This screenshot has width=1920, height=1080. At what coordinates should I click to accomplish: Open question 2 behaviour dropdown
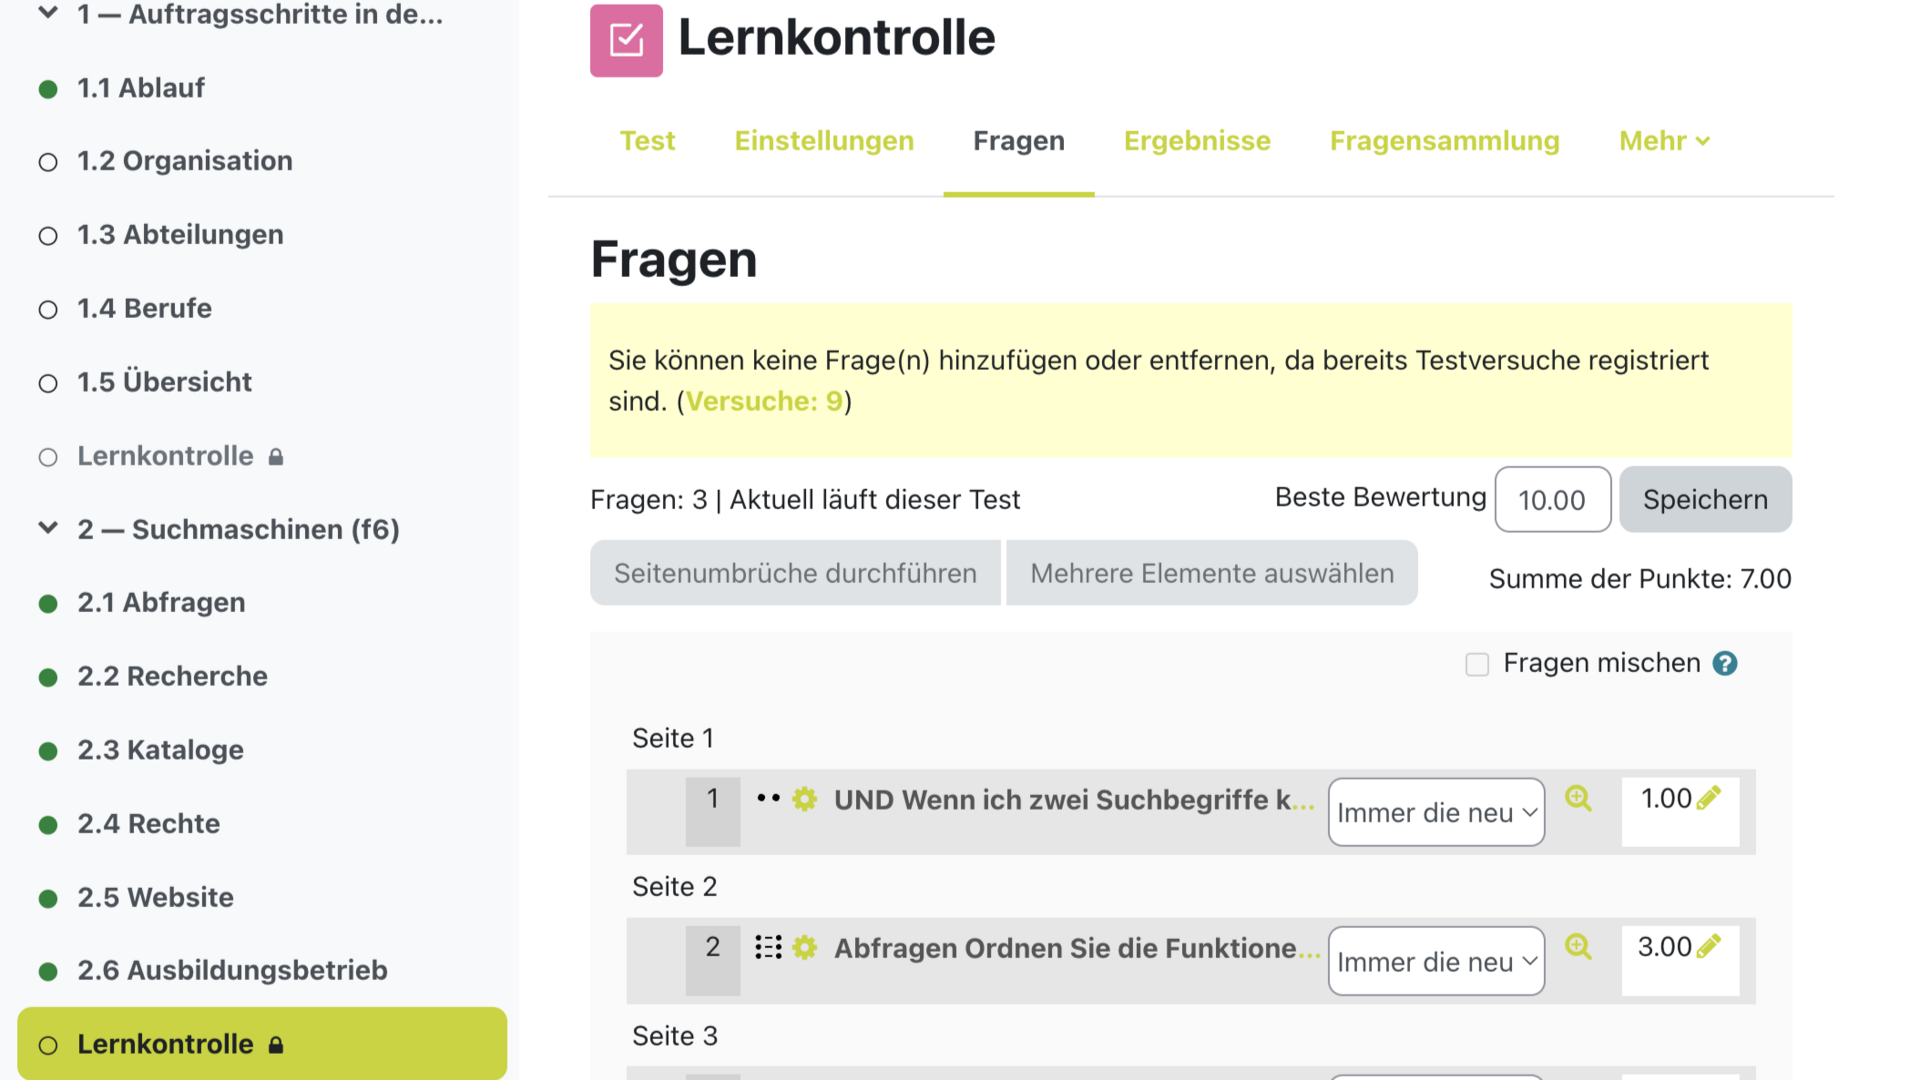[1436, 961]
